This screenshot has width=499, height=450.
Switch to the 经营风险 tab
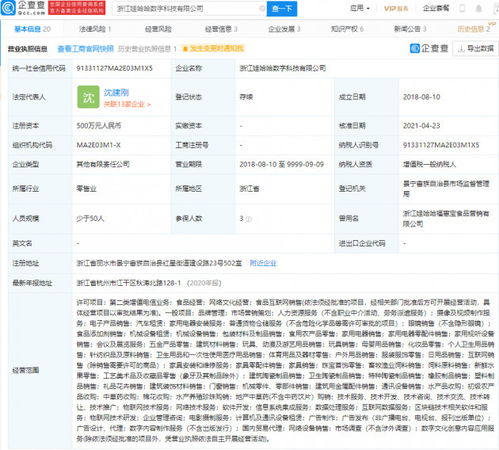click(x=158, y=29)
